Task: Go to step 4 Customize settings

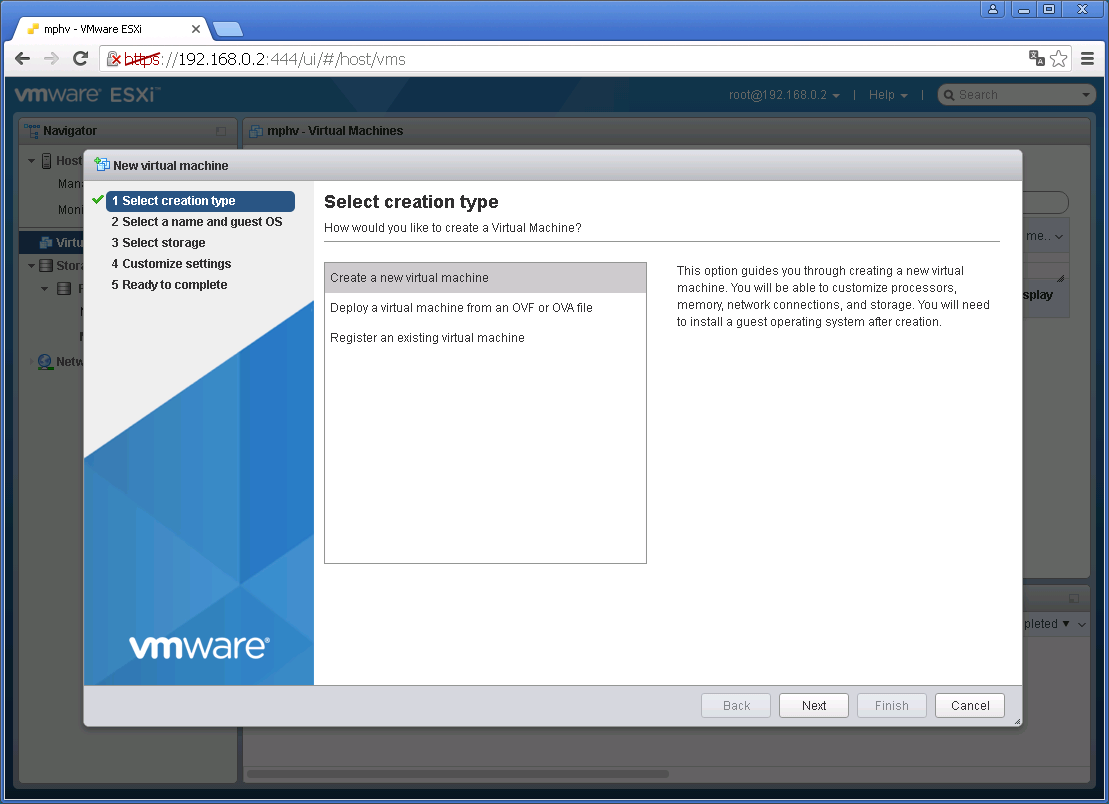Action: (x=171, y=264)
